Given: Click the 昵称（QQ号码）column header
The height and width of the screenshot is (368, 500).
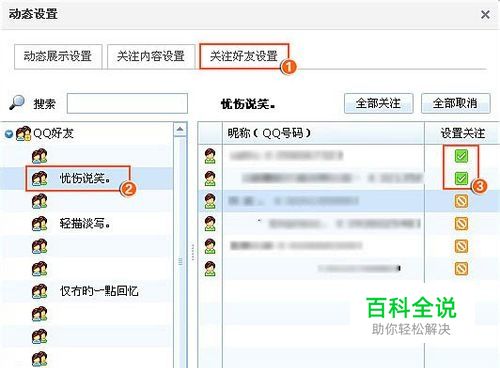Looking at the screenshot, I should [x=323, y=133].
